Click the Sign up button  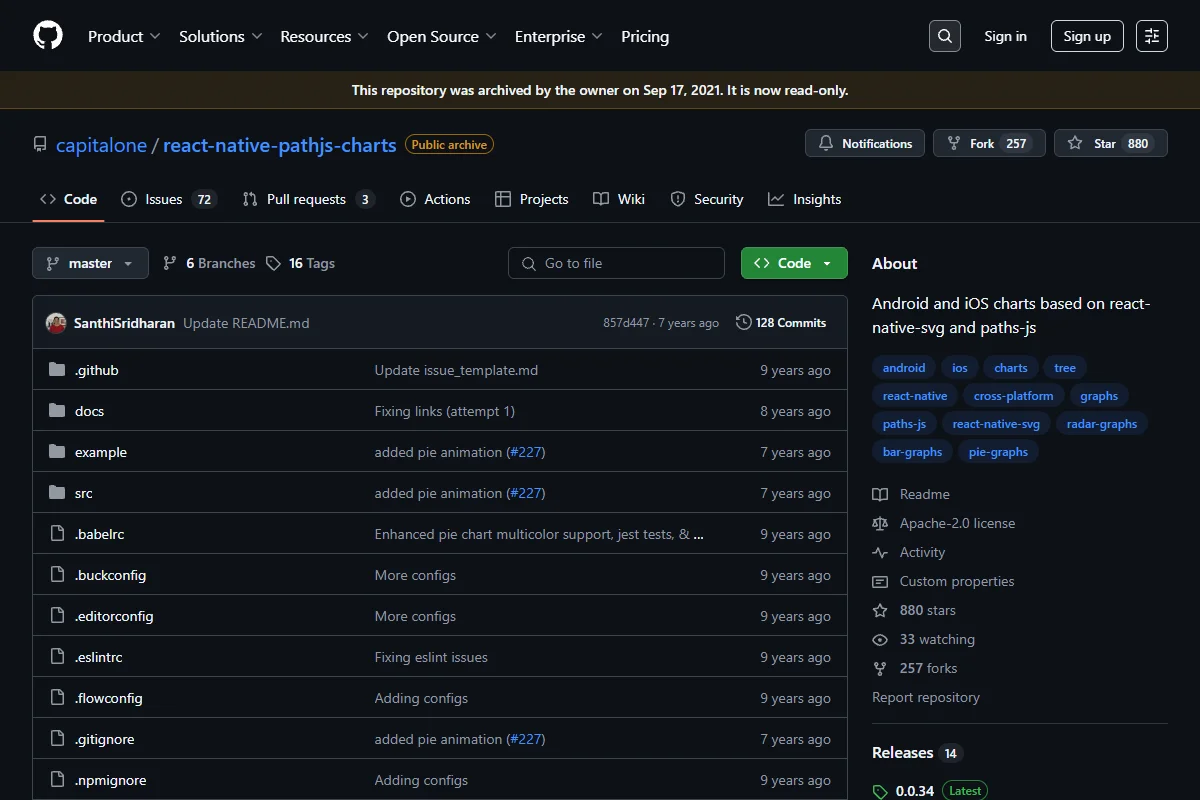point(1087,36)
